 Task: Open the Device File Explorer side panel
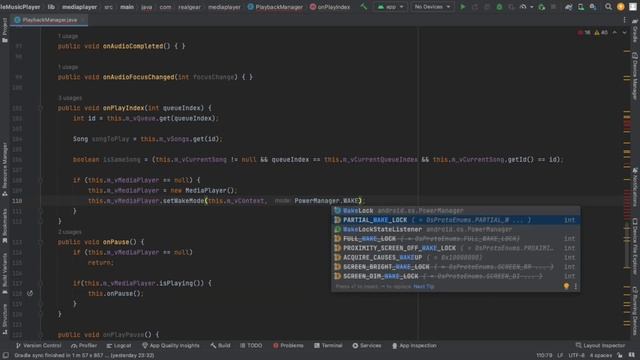[x=635, y=246]
